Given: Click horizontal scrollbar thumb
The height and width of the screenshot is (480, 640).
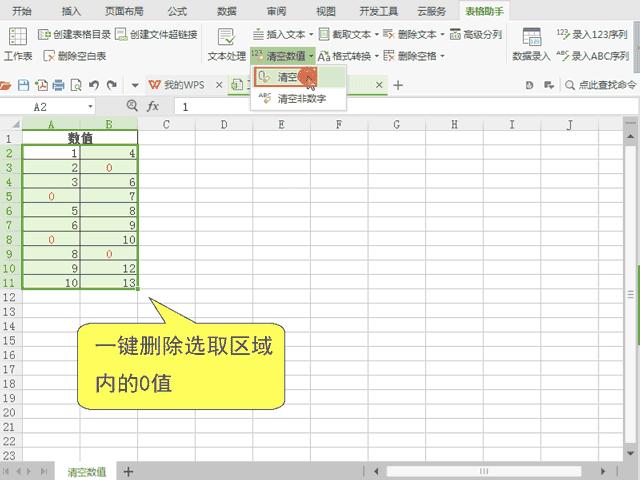Looking at the screenshot, I should (484, 471).
